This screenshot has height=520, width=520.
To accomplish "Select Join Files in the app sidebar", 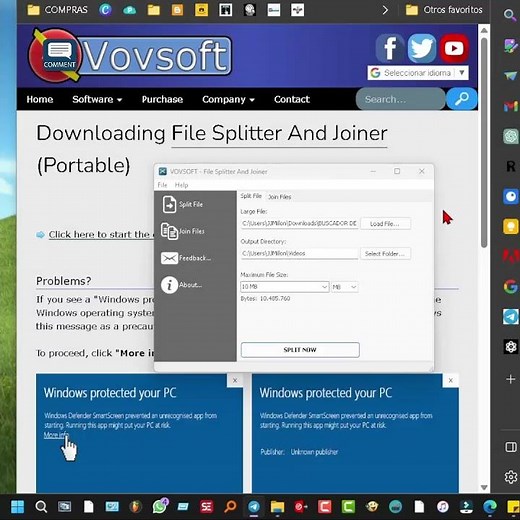I will point(183,231).
